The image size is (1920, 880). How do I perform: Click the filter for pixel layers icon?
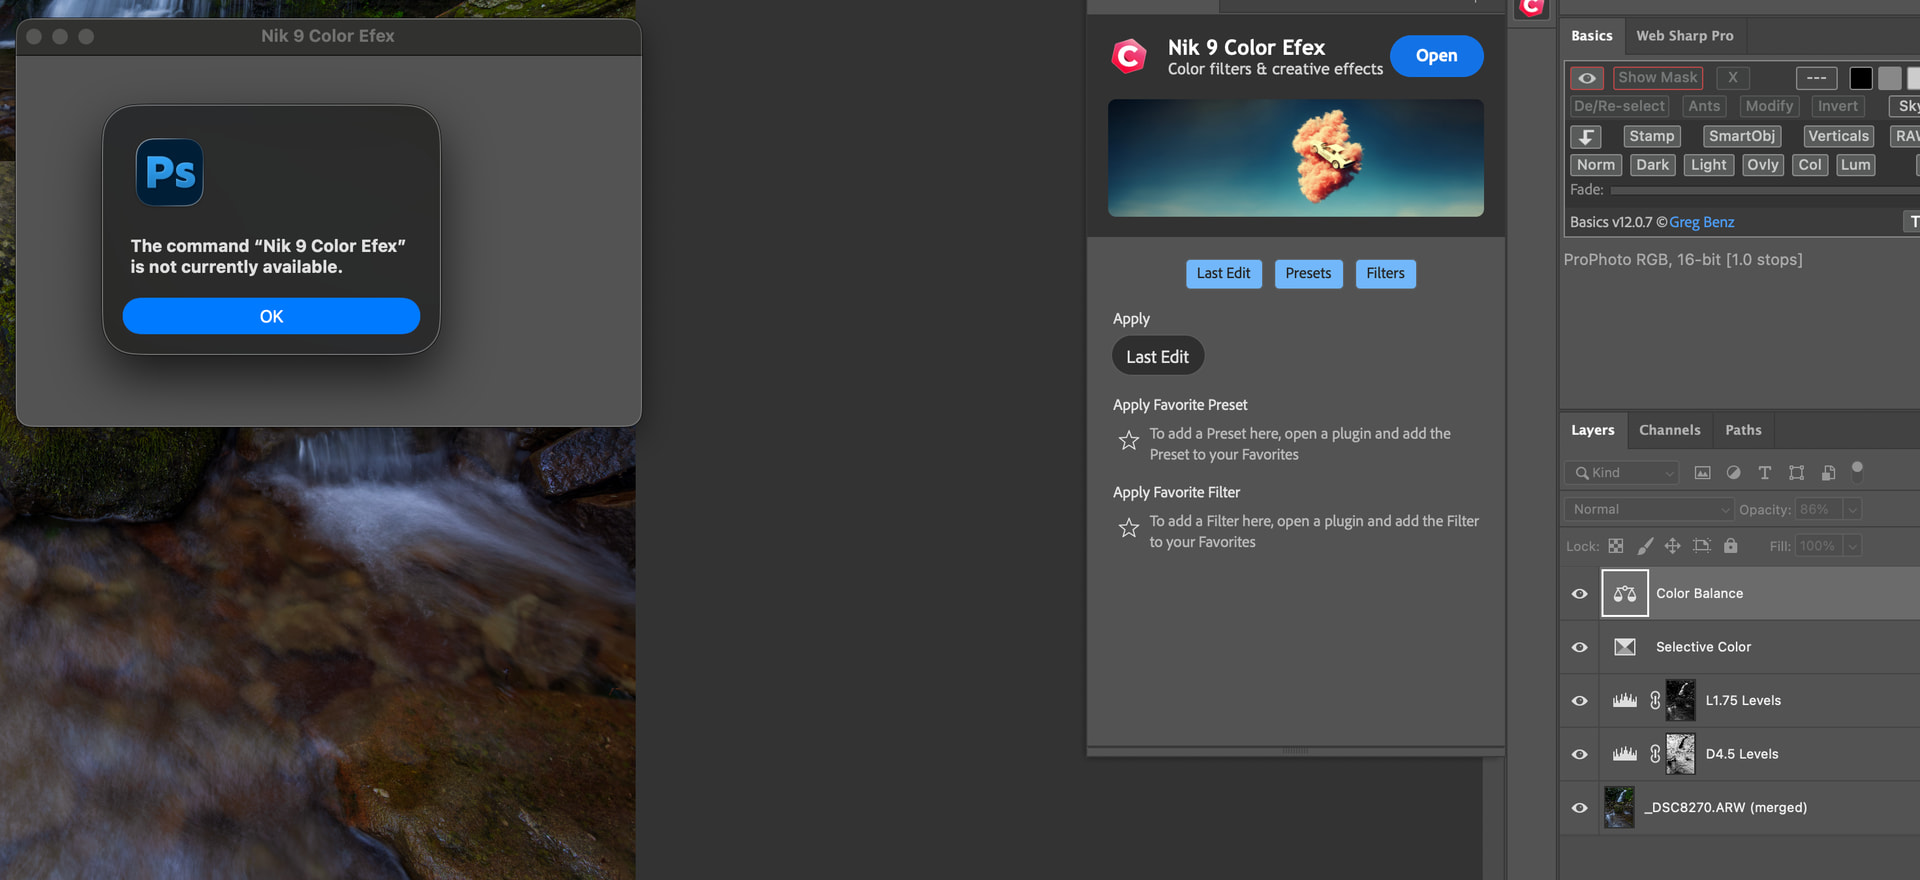tap(1702, 473)
